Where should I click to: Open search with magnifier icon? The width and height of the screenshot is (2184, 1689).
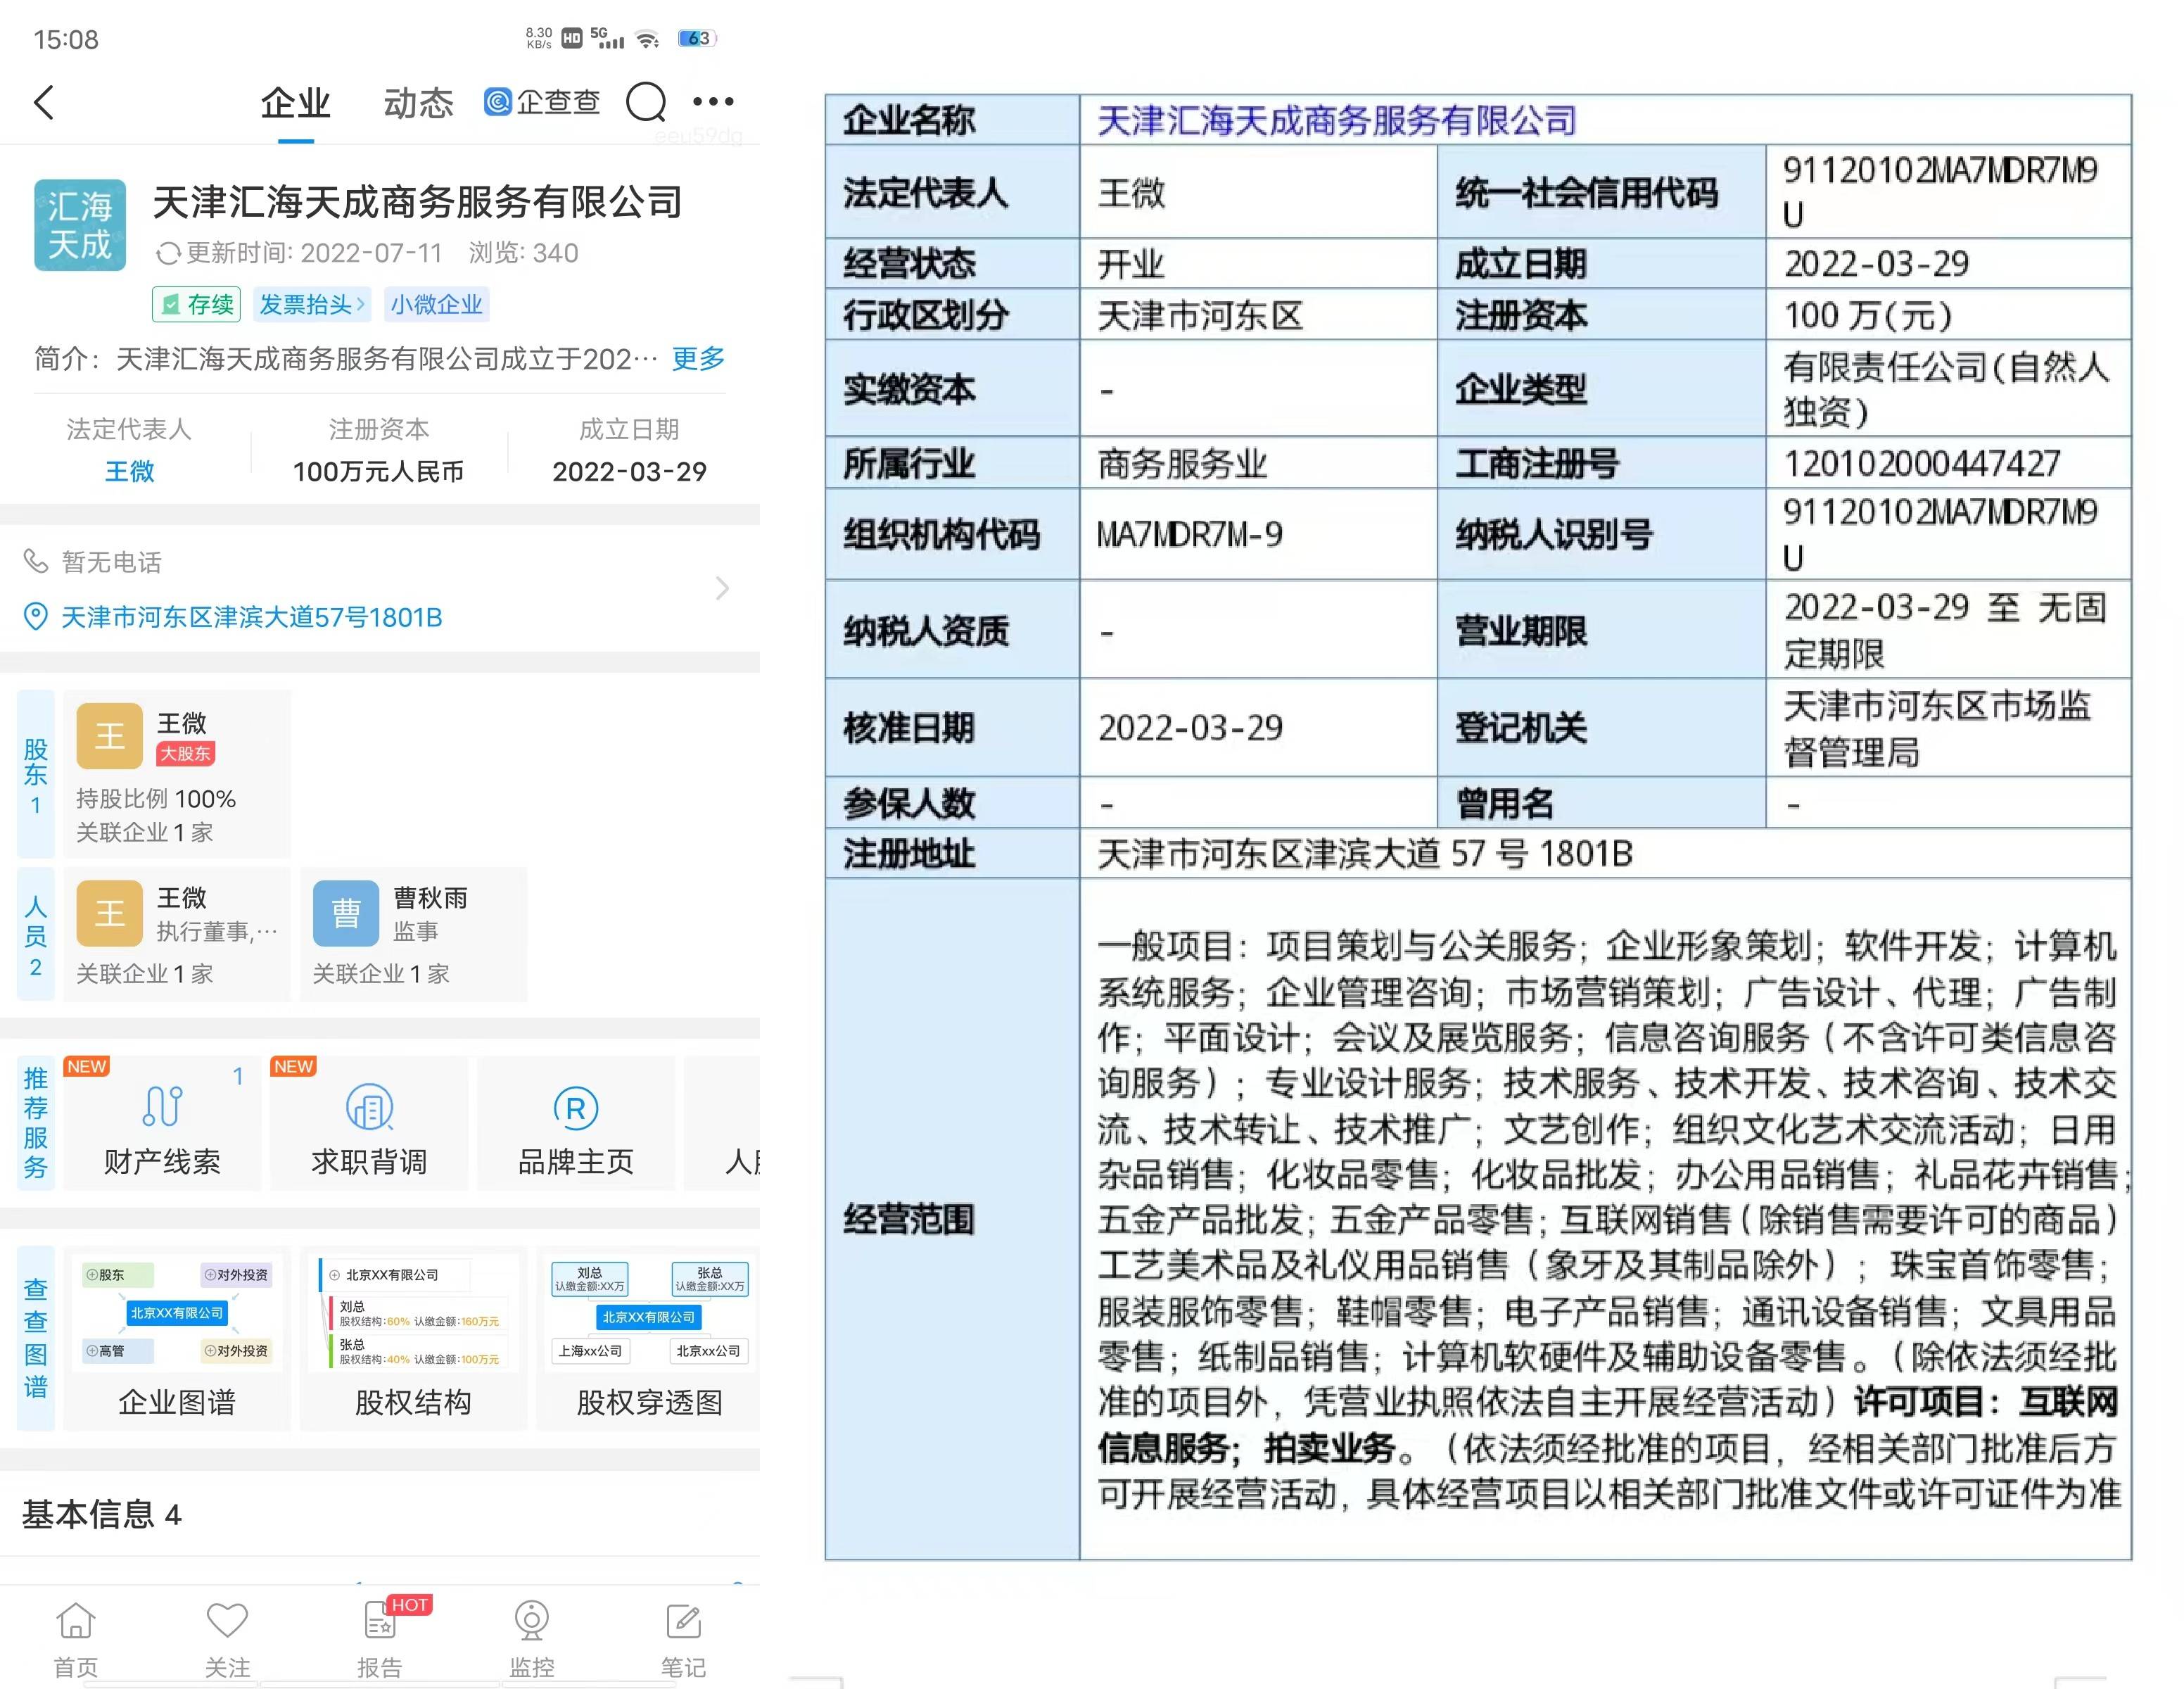[646, 102]
